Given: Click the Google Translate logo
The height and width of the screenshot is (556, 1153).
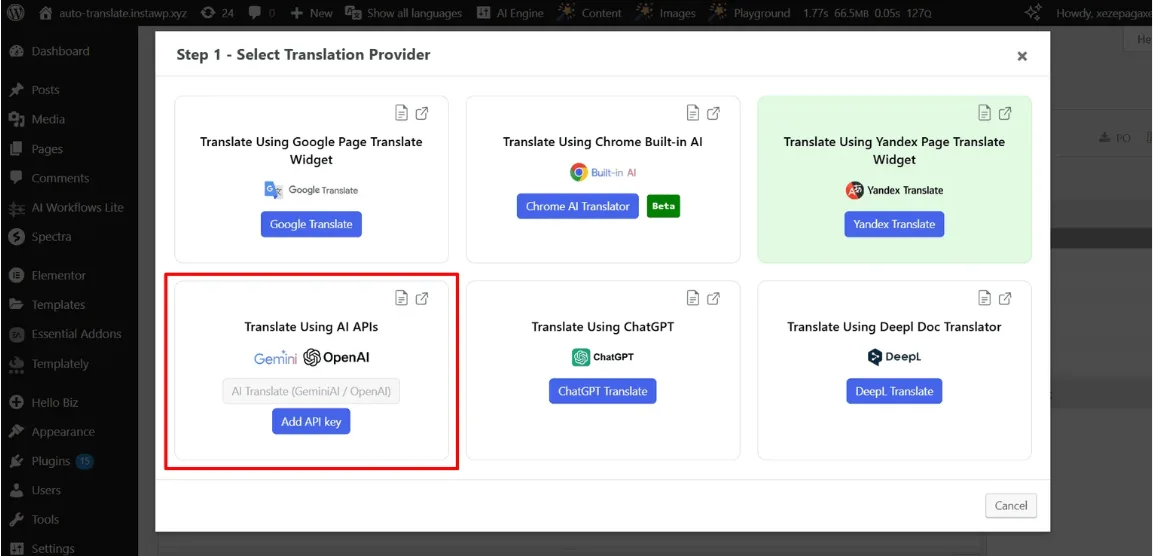Looking at the screenshot, I should (x=311, y=190).
